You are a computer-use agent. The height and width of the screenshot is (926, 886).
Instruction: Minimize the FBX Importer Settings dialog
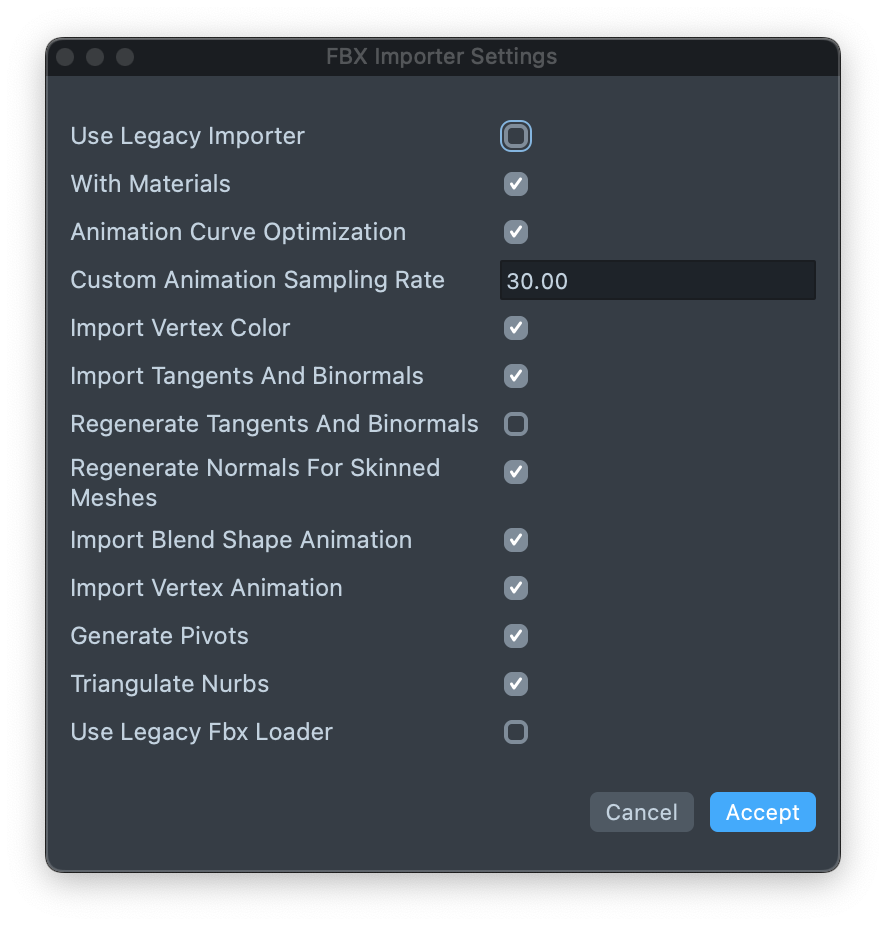[x=95, y=57]
